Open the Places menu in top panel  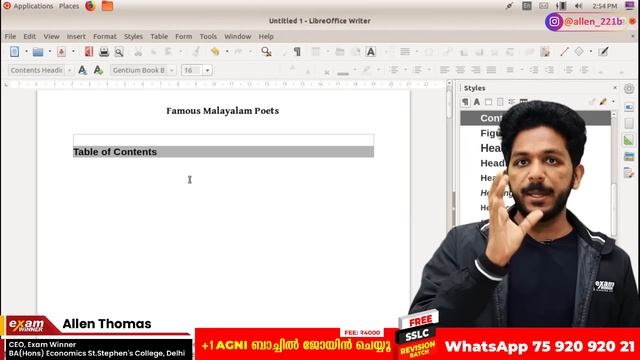(69, 6)
